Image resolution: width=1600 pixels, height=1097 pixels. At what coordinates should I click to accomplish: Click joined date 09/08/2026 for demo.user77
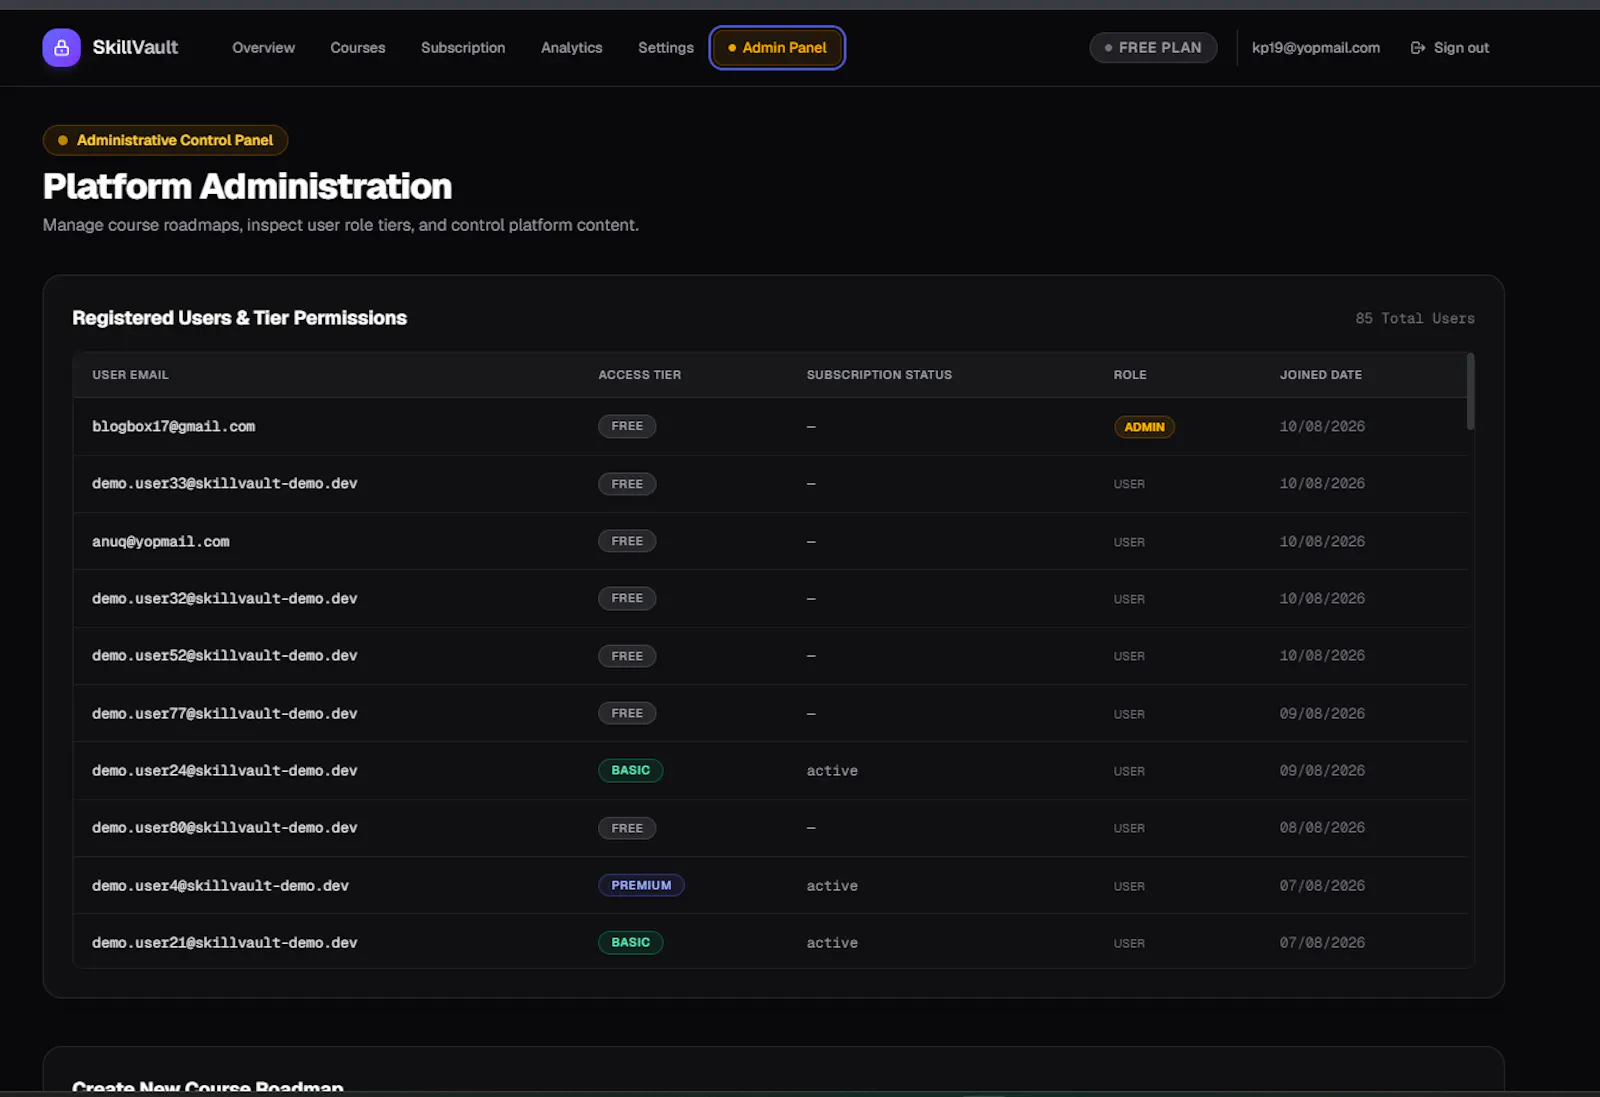coord(1322,713)
